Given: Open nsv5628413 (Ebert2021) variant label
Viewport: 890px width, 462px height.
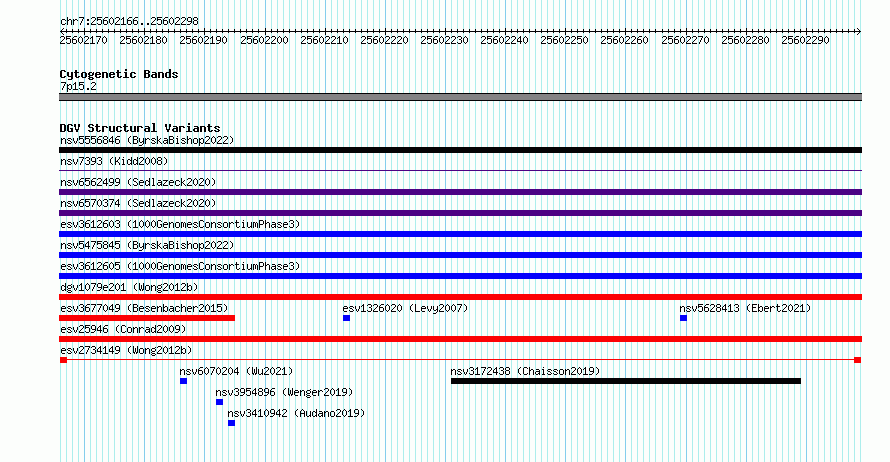Looking at the screenshot, I should tap(745, 308).
